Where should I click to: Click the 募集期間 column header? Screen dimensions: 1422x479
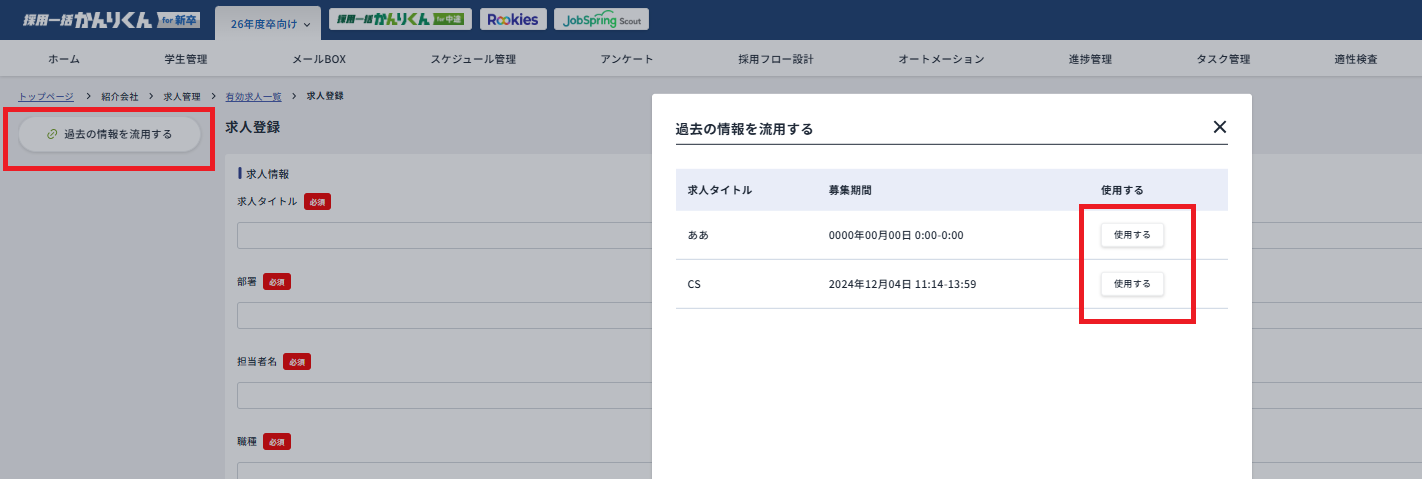(x=850, y=189)
